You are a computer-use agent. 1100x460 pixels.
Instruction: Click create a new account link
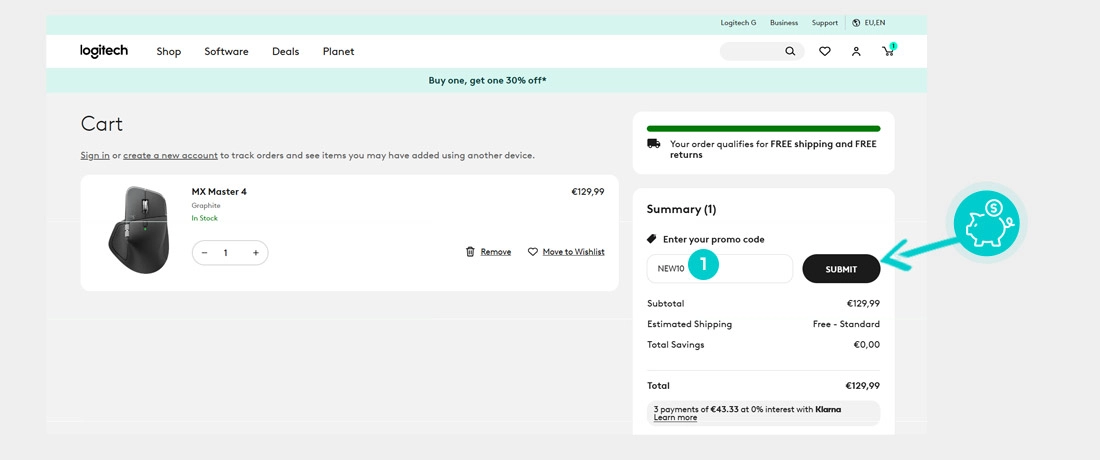(x=170, y=155)
